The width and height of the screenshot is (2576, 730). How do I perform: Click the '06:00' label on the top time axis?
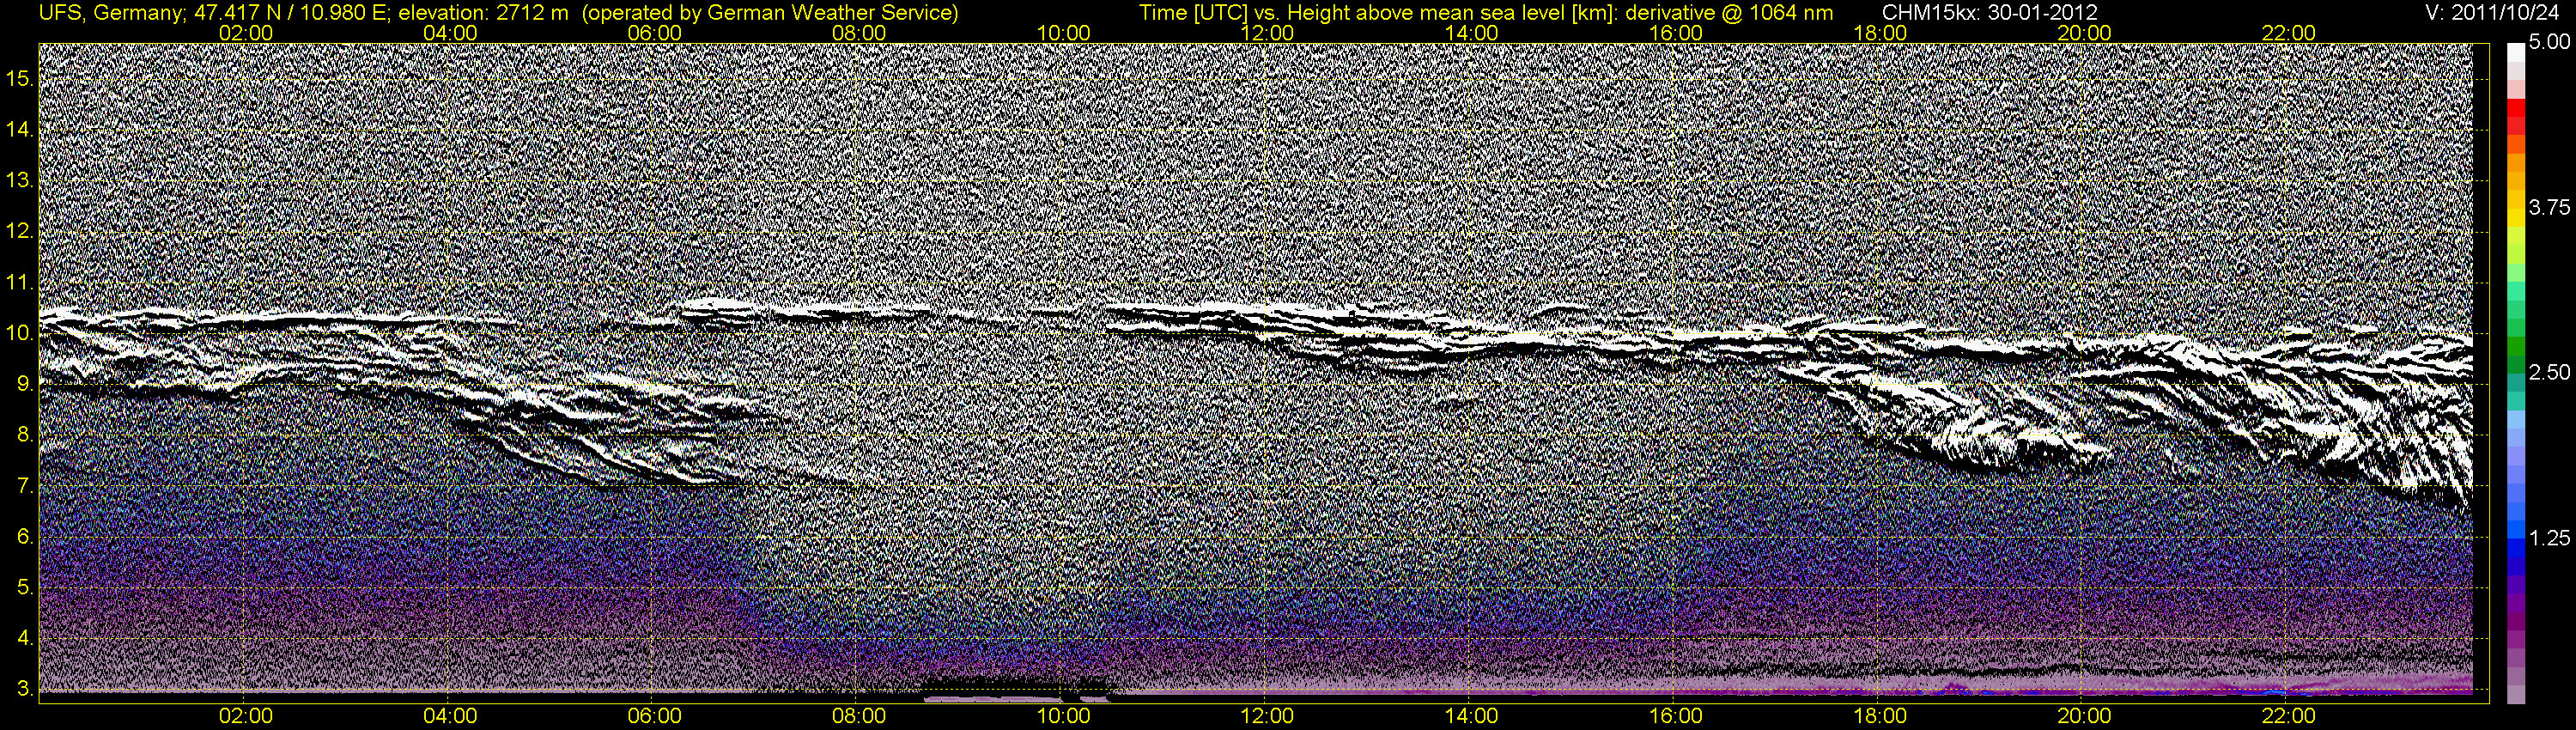(x=655, y=33)
